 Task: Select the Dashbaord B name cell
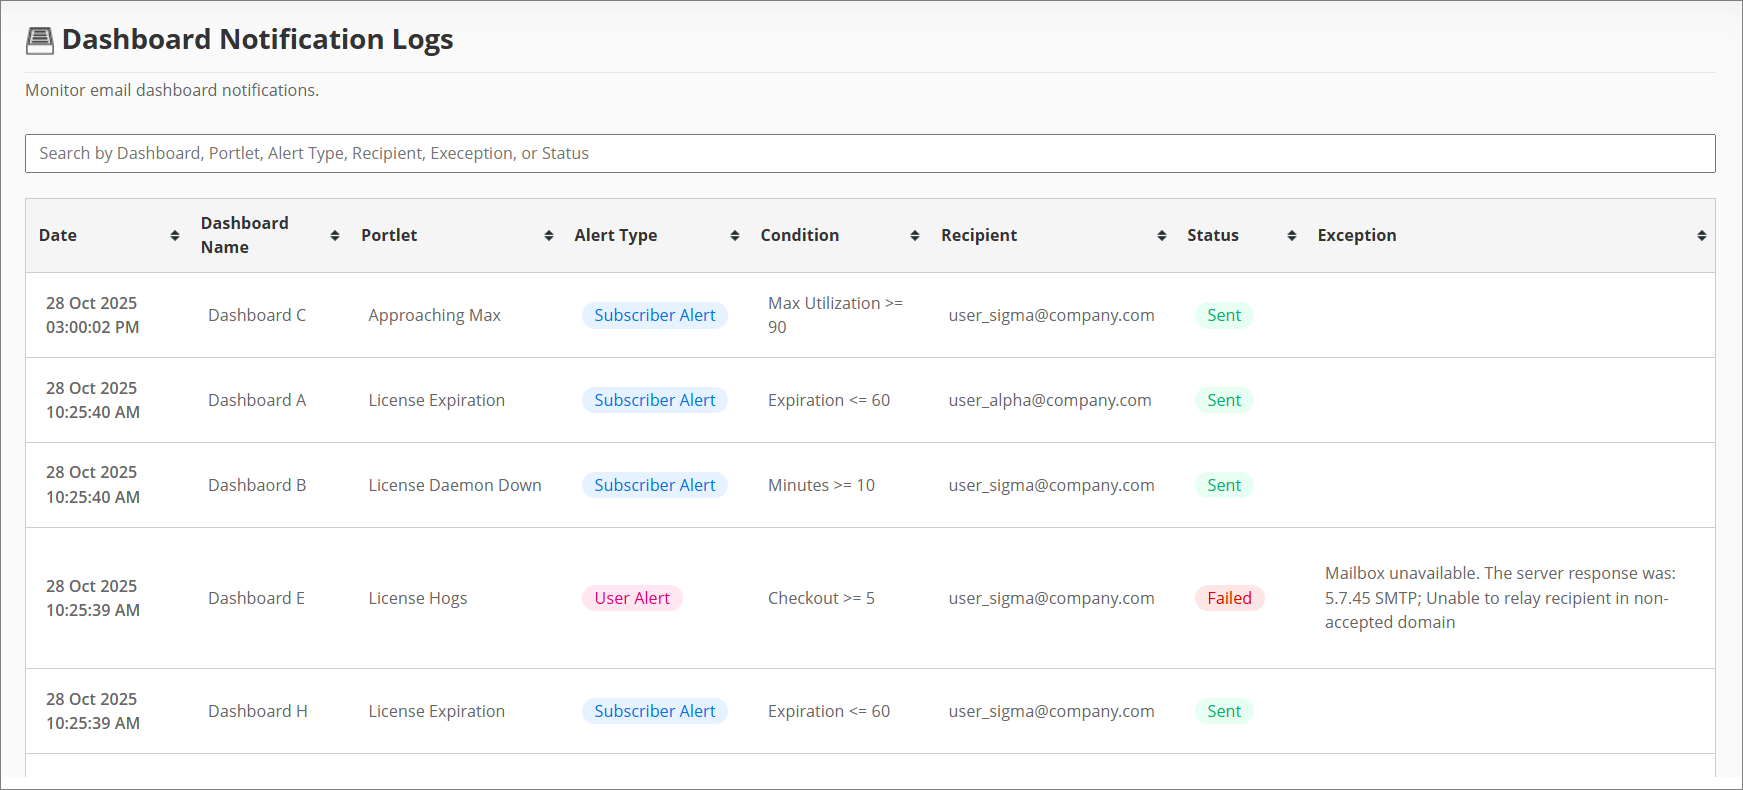[x=257, y=485]
